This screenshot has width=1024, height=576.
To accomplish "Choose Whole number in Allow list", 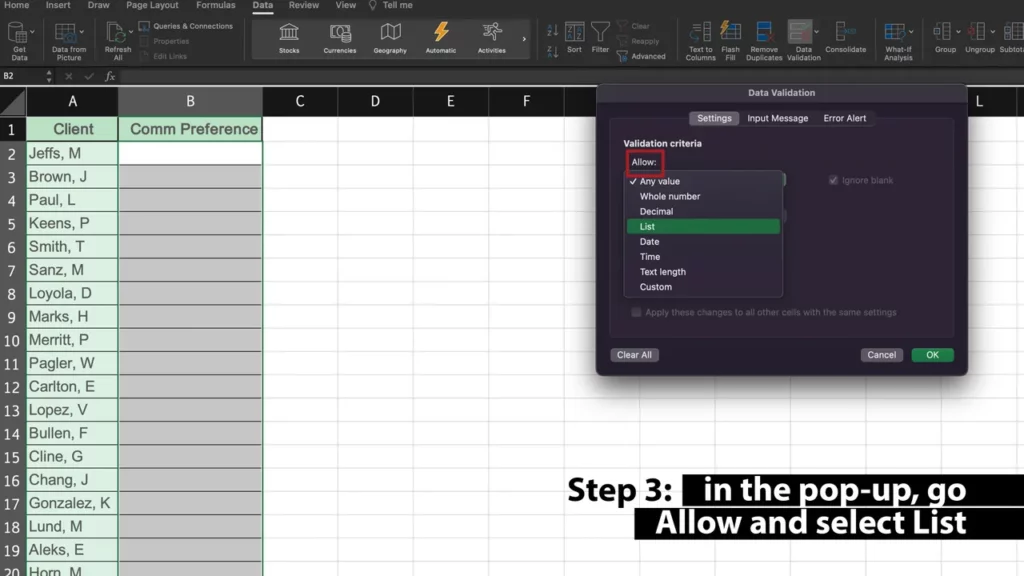I will [x=703, y=196].
